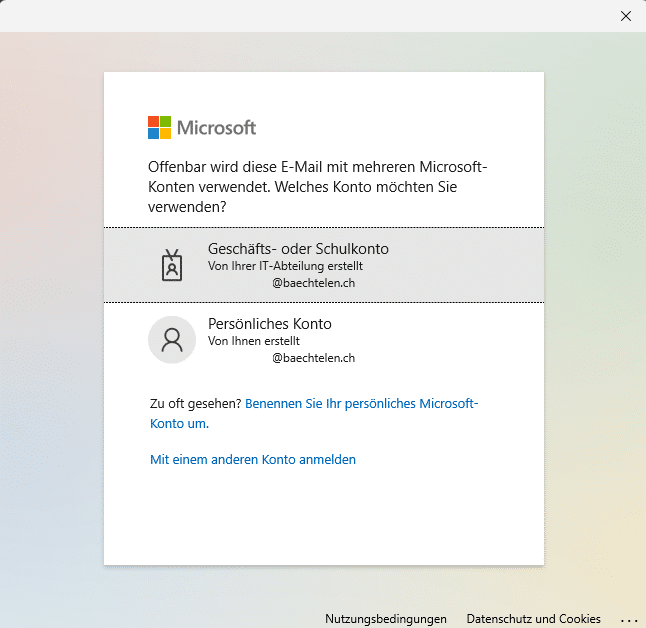Click the "Microsoft" wordmark text
The image size is (646, 628).
[x=217, y=127]
